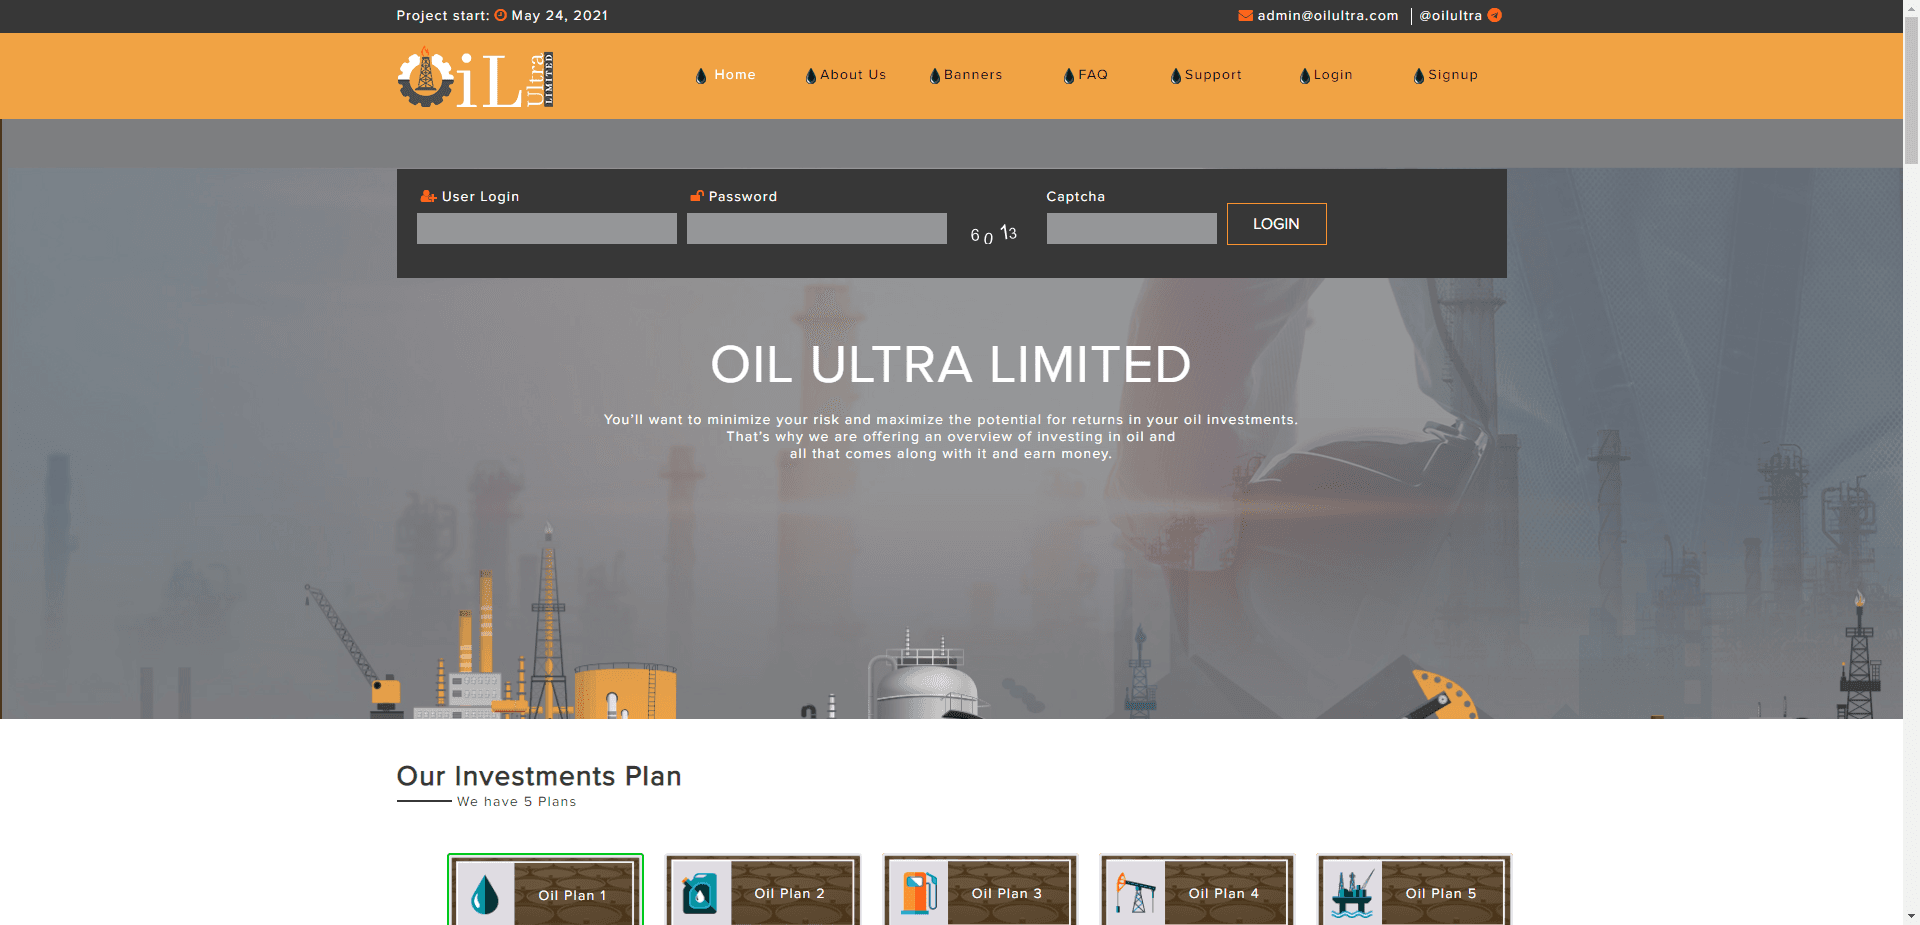Click the user icon next to User Login label
This screenshot has width=1920, height=925.
pos(427,196)
